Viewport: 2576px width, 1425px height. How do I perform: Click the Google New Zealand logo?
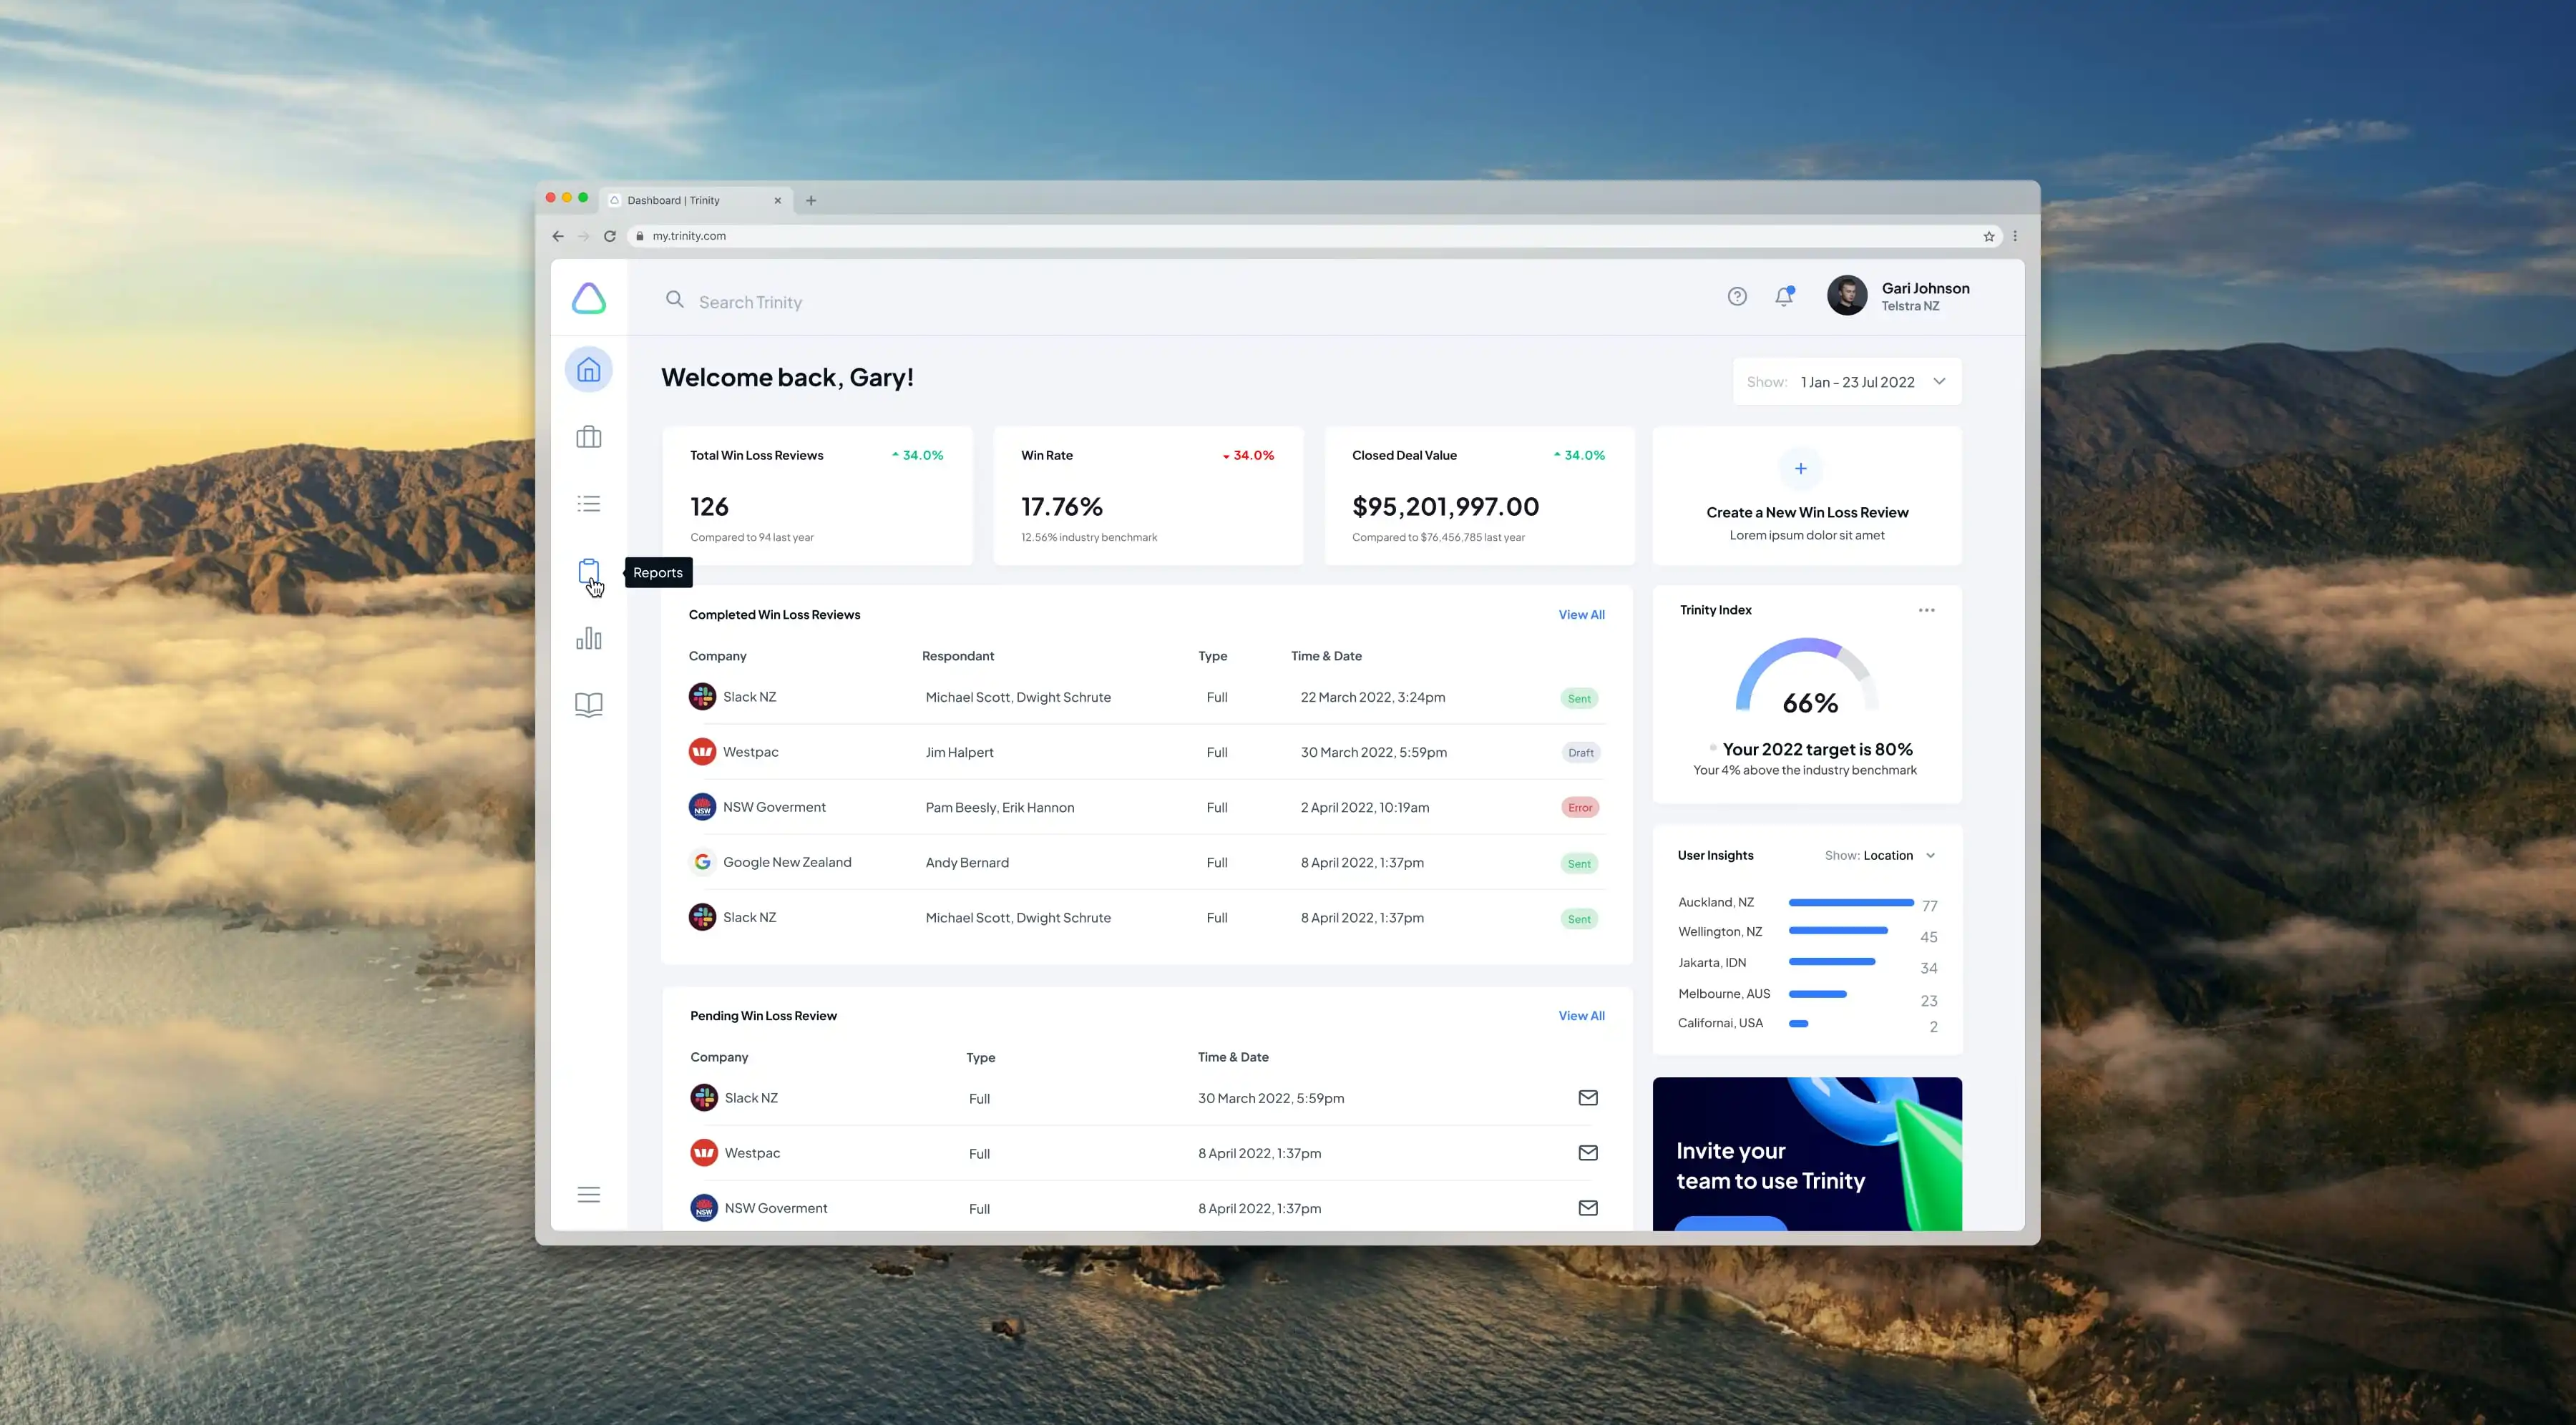[x=702, y=862]
